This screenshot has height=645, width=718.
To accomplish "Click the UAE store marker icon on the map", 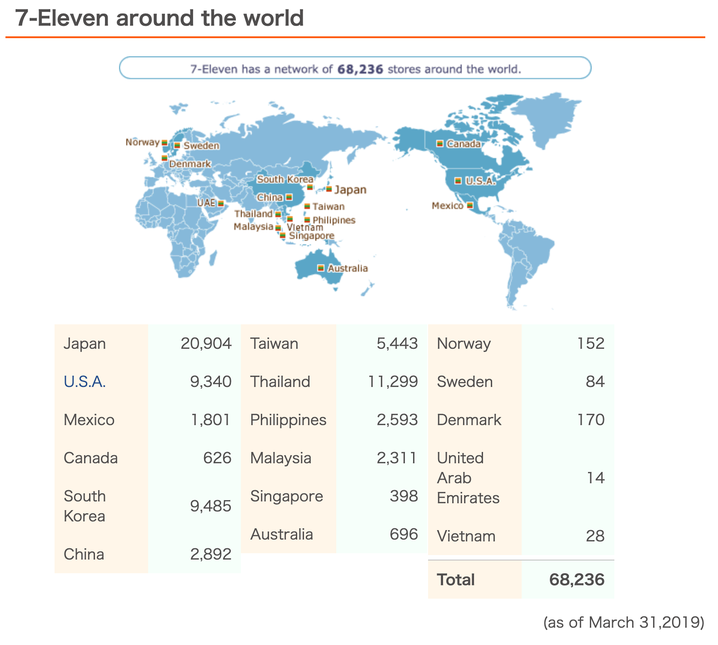I will point(221,203).
